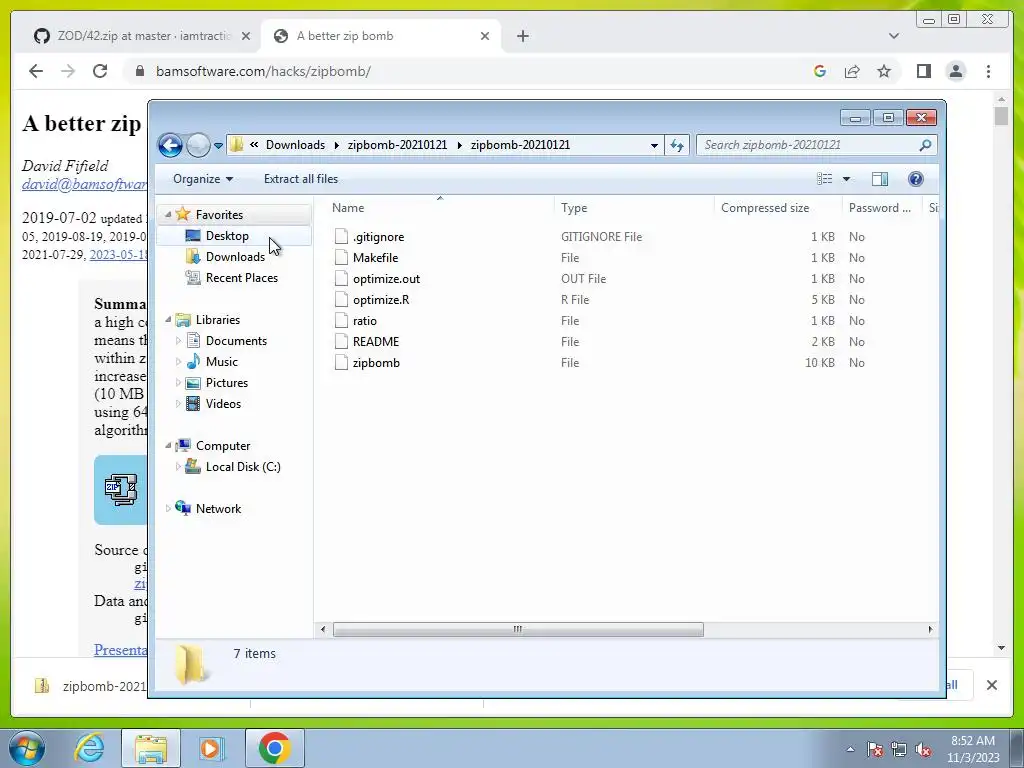Image resolution: width=1024 pixels, height=768 pixels.
Task: Refresh the Explorer folder view
Action: pos(677,145)
